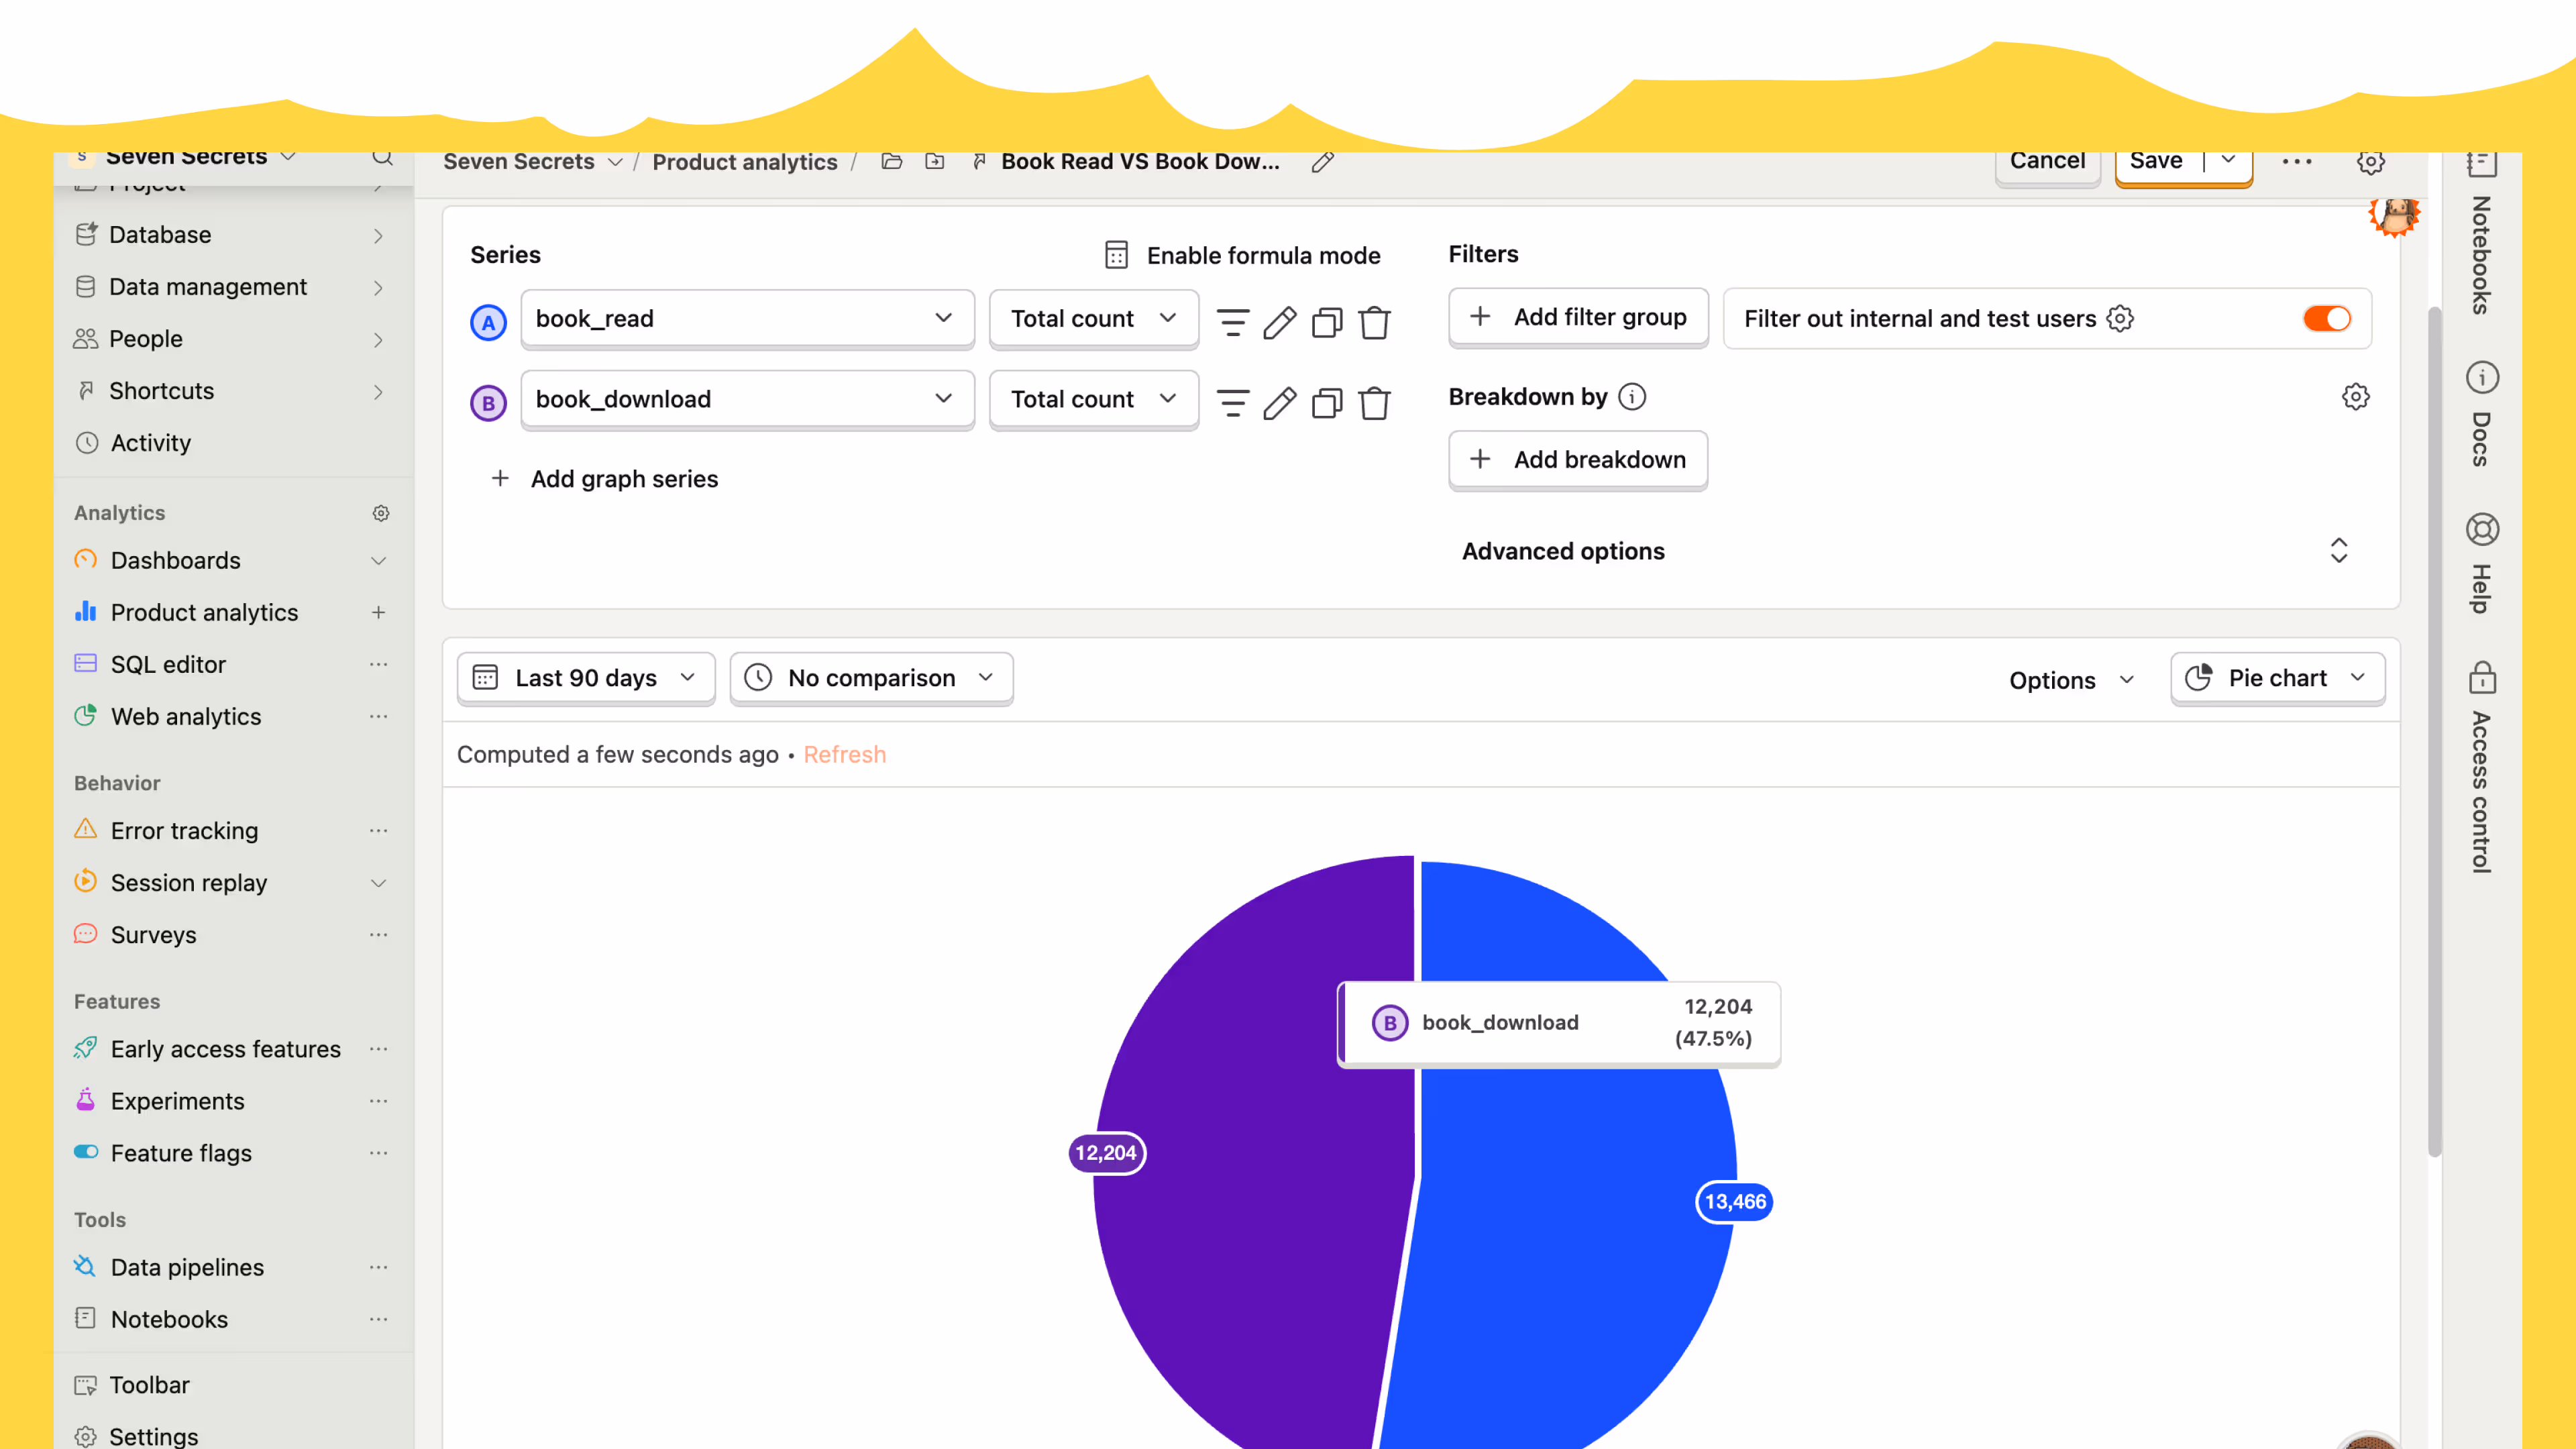Edit the insight title with pencil icon
This screenshot has width=2576, height=1449.
pyautogui.click(x=1323, y=162)
